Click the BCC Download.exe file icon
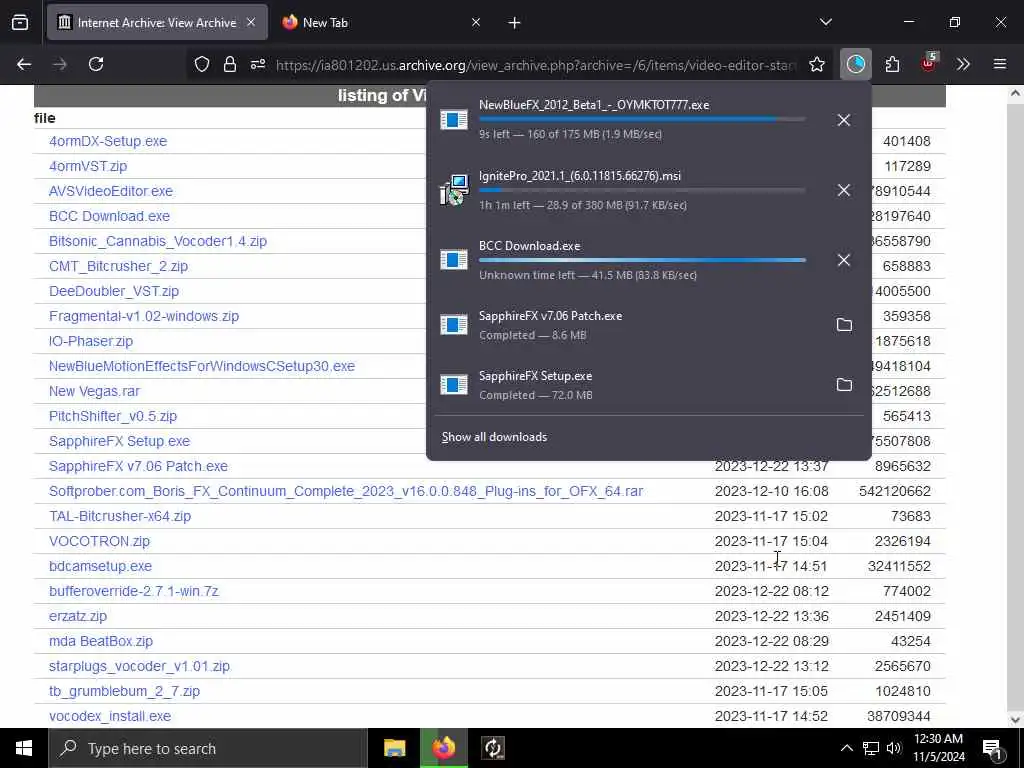Screen dimensions: 1024x768 [x=454, y=260]
